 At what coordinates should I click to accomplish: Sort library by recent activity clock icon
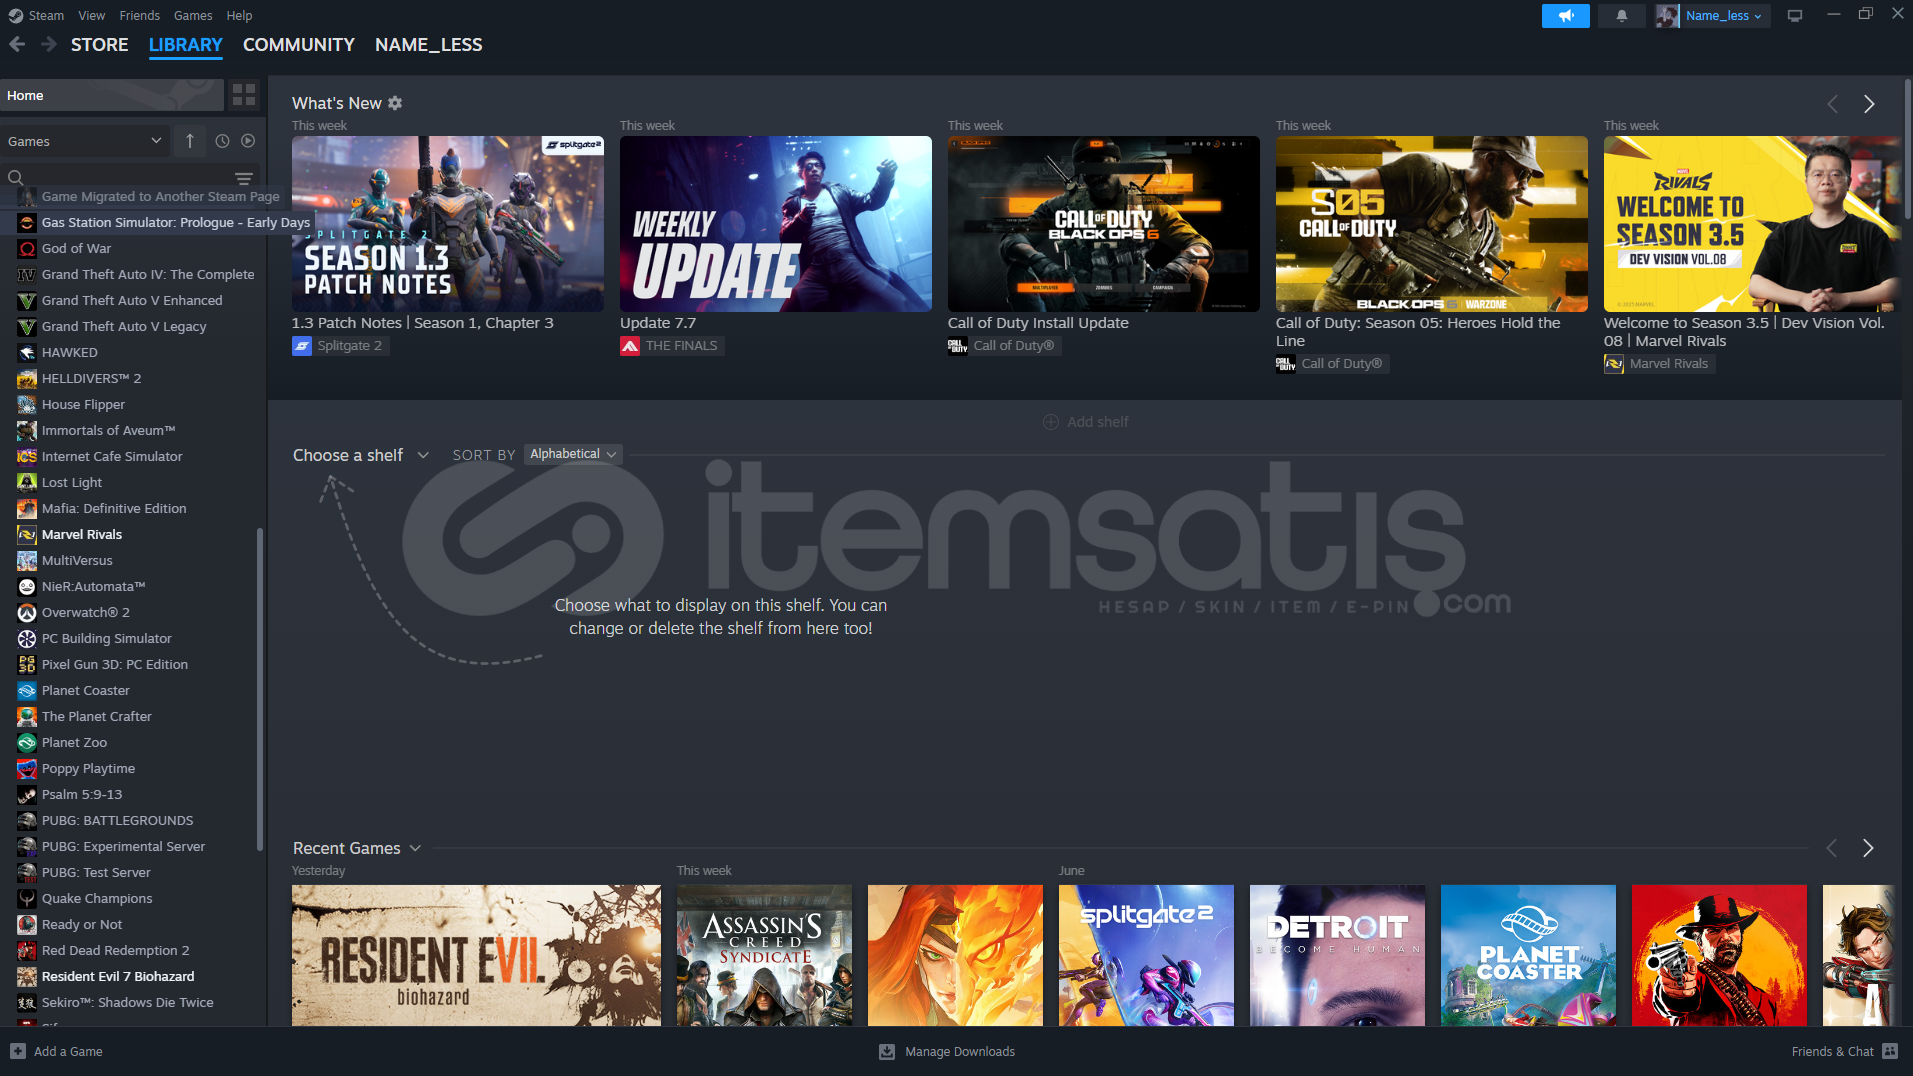pyautogui.click(x=222, y=141)
